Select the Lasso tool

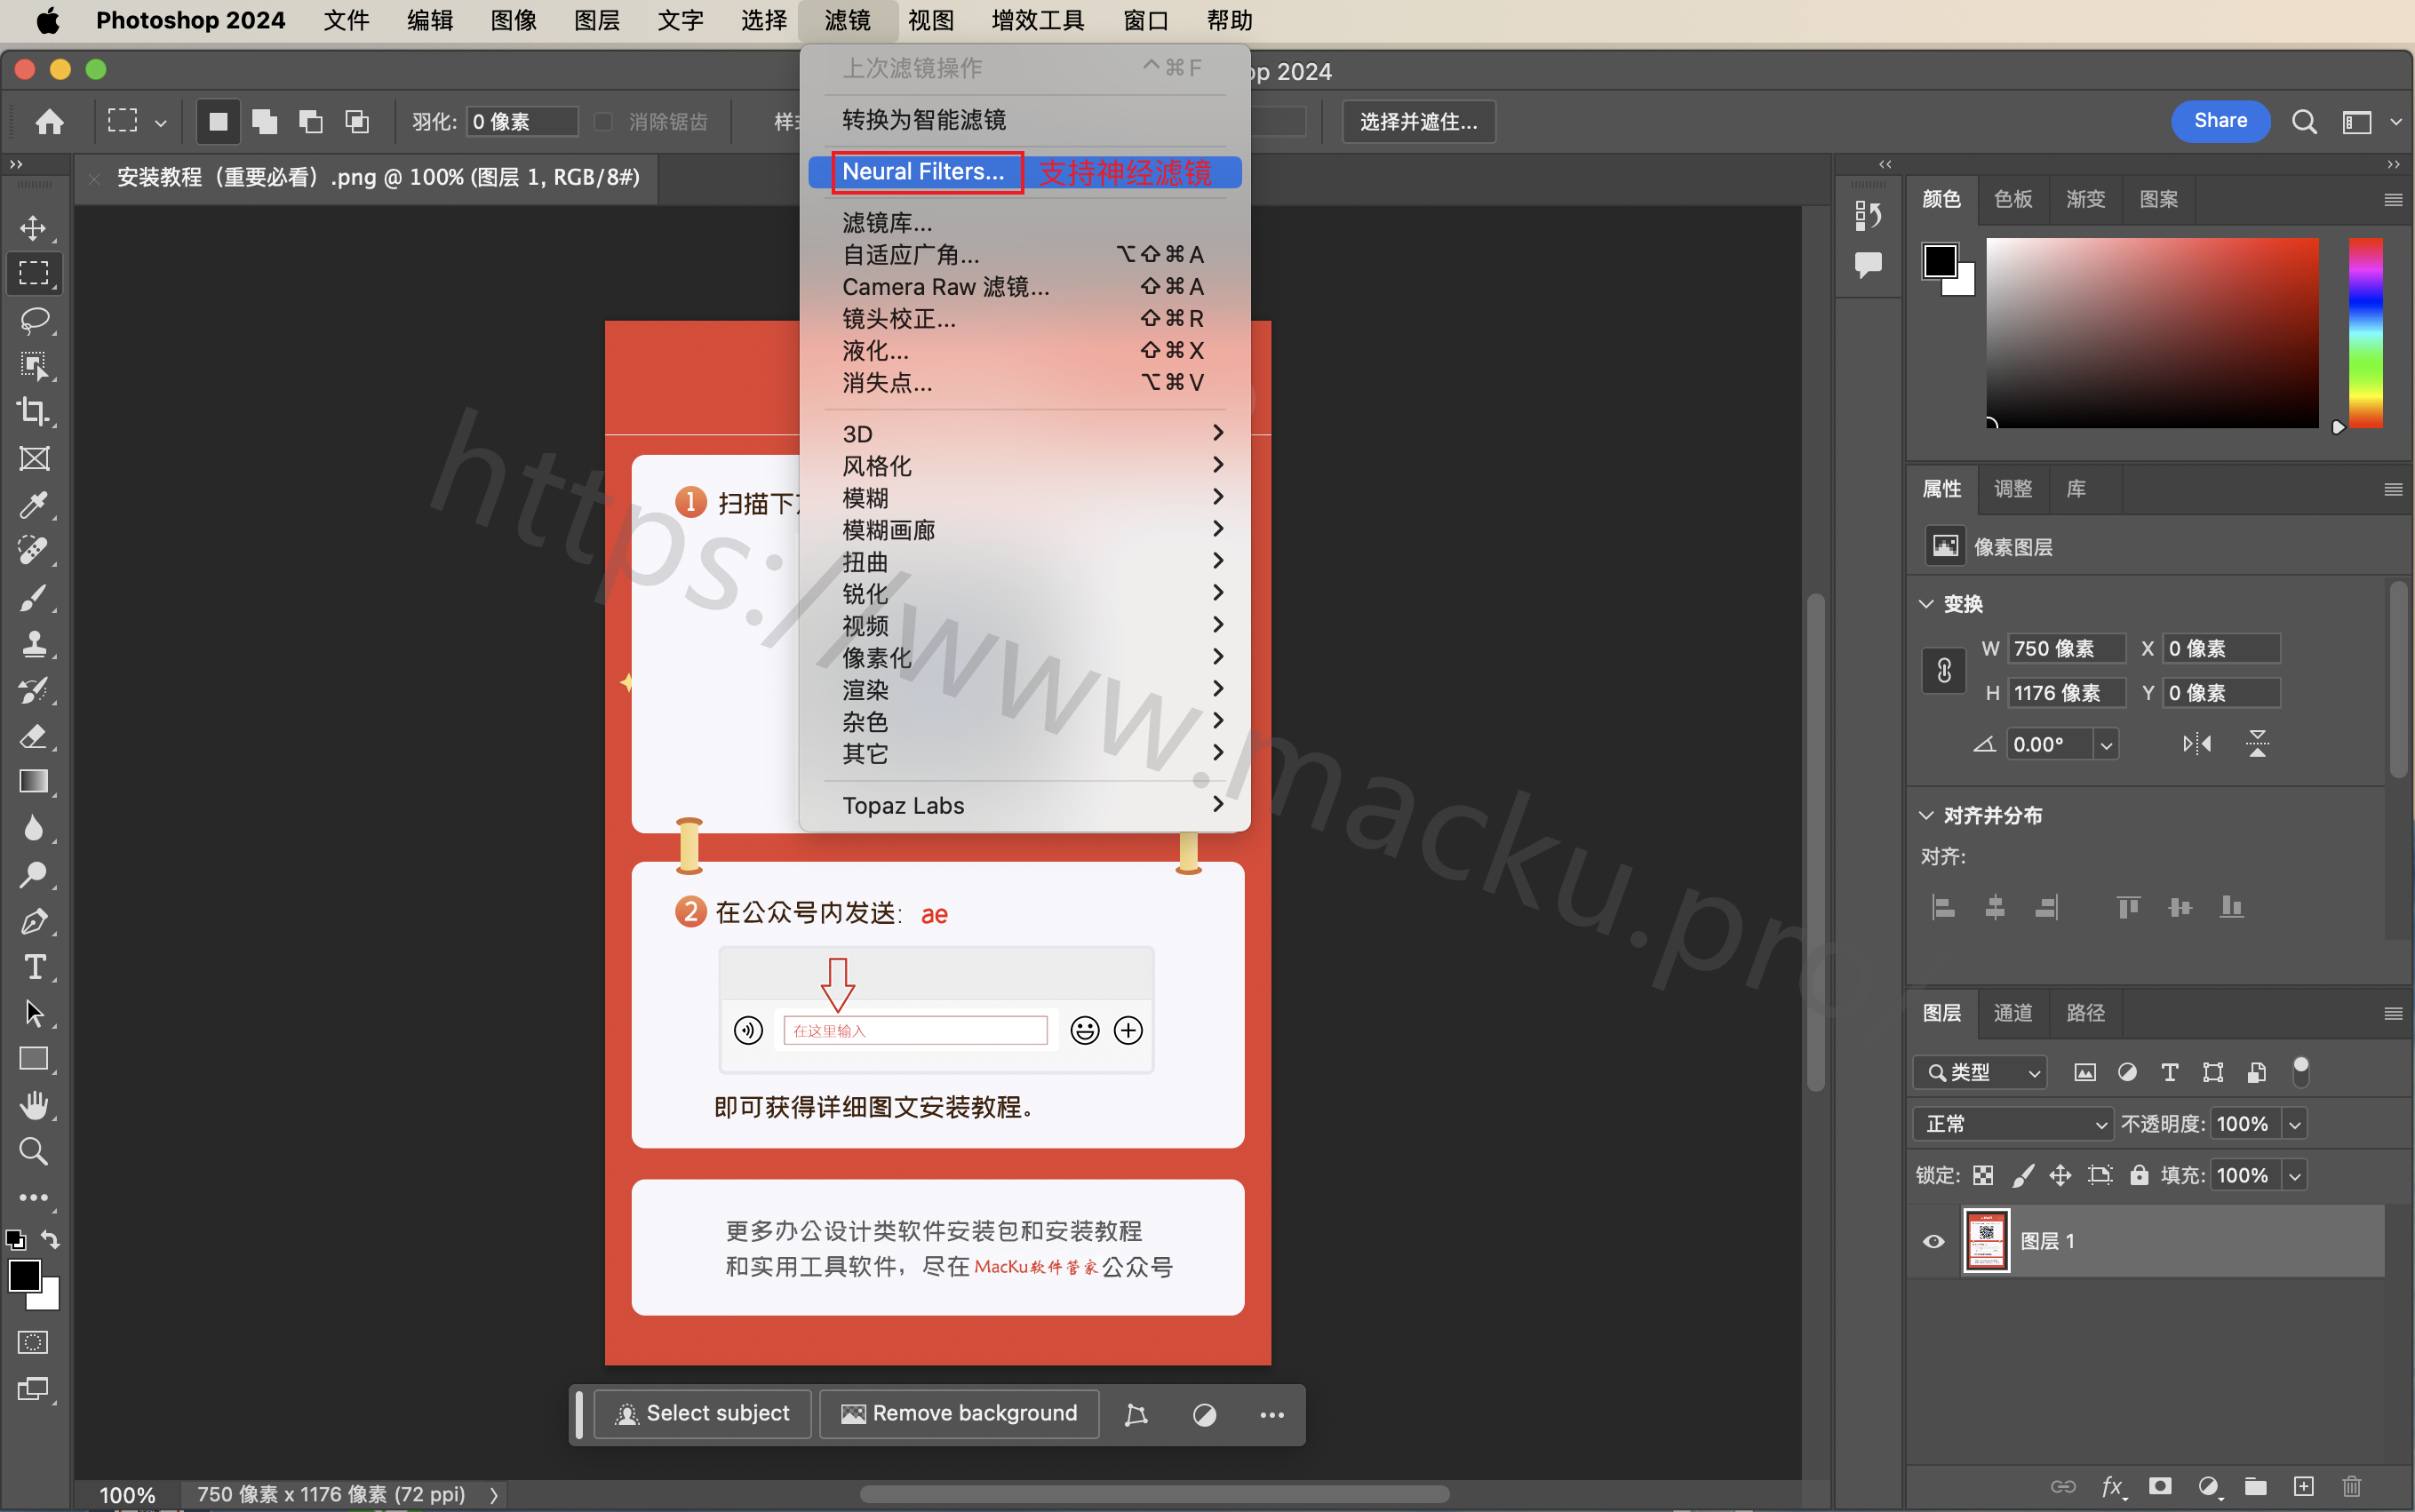pos(34,320)
